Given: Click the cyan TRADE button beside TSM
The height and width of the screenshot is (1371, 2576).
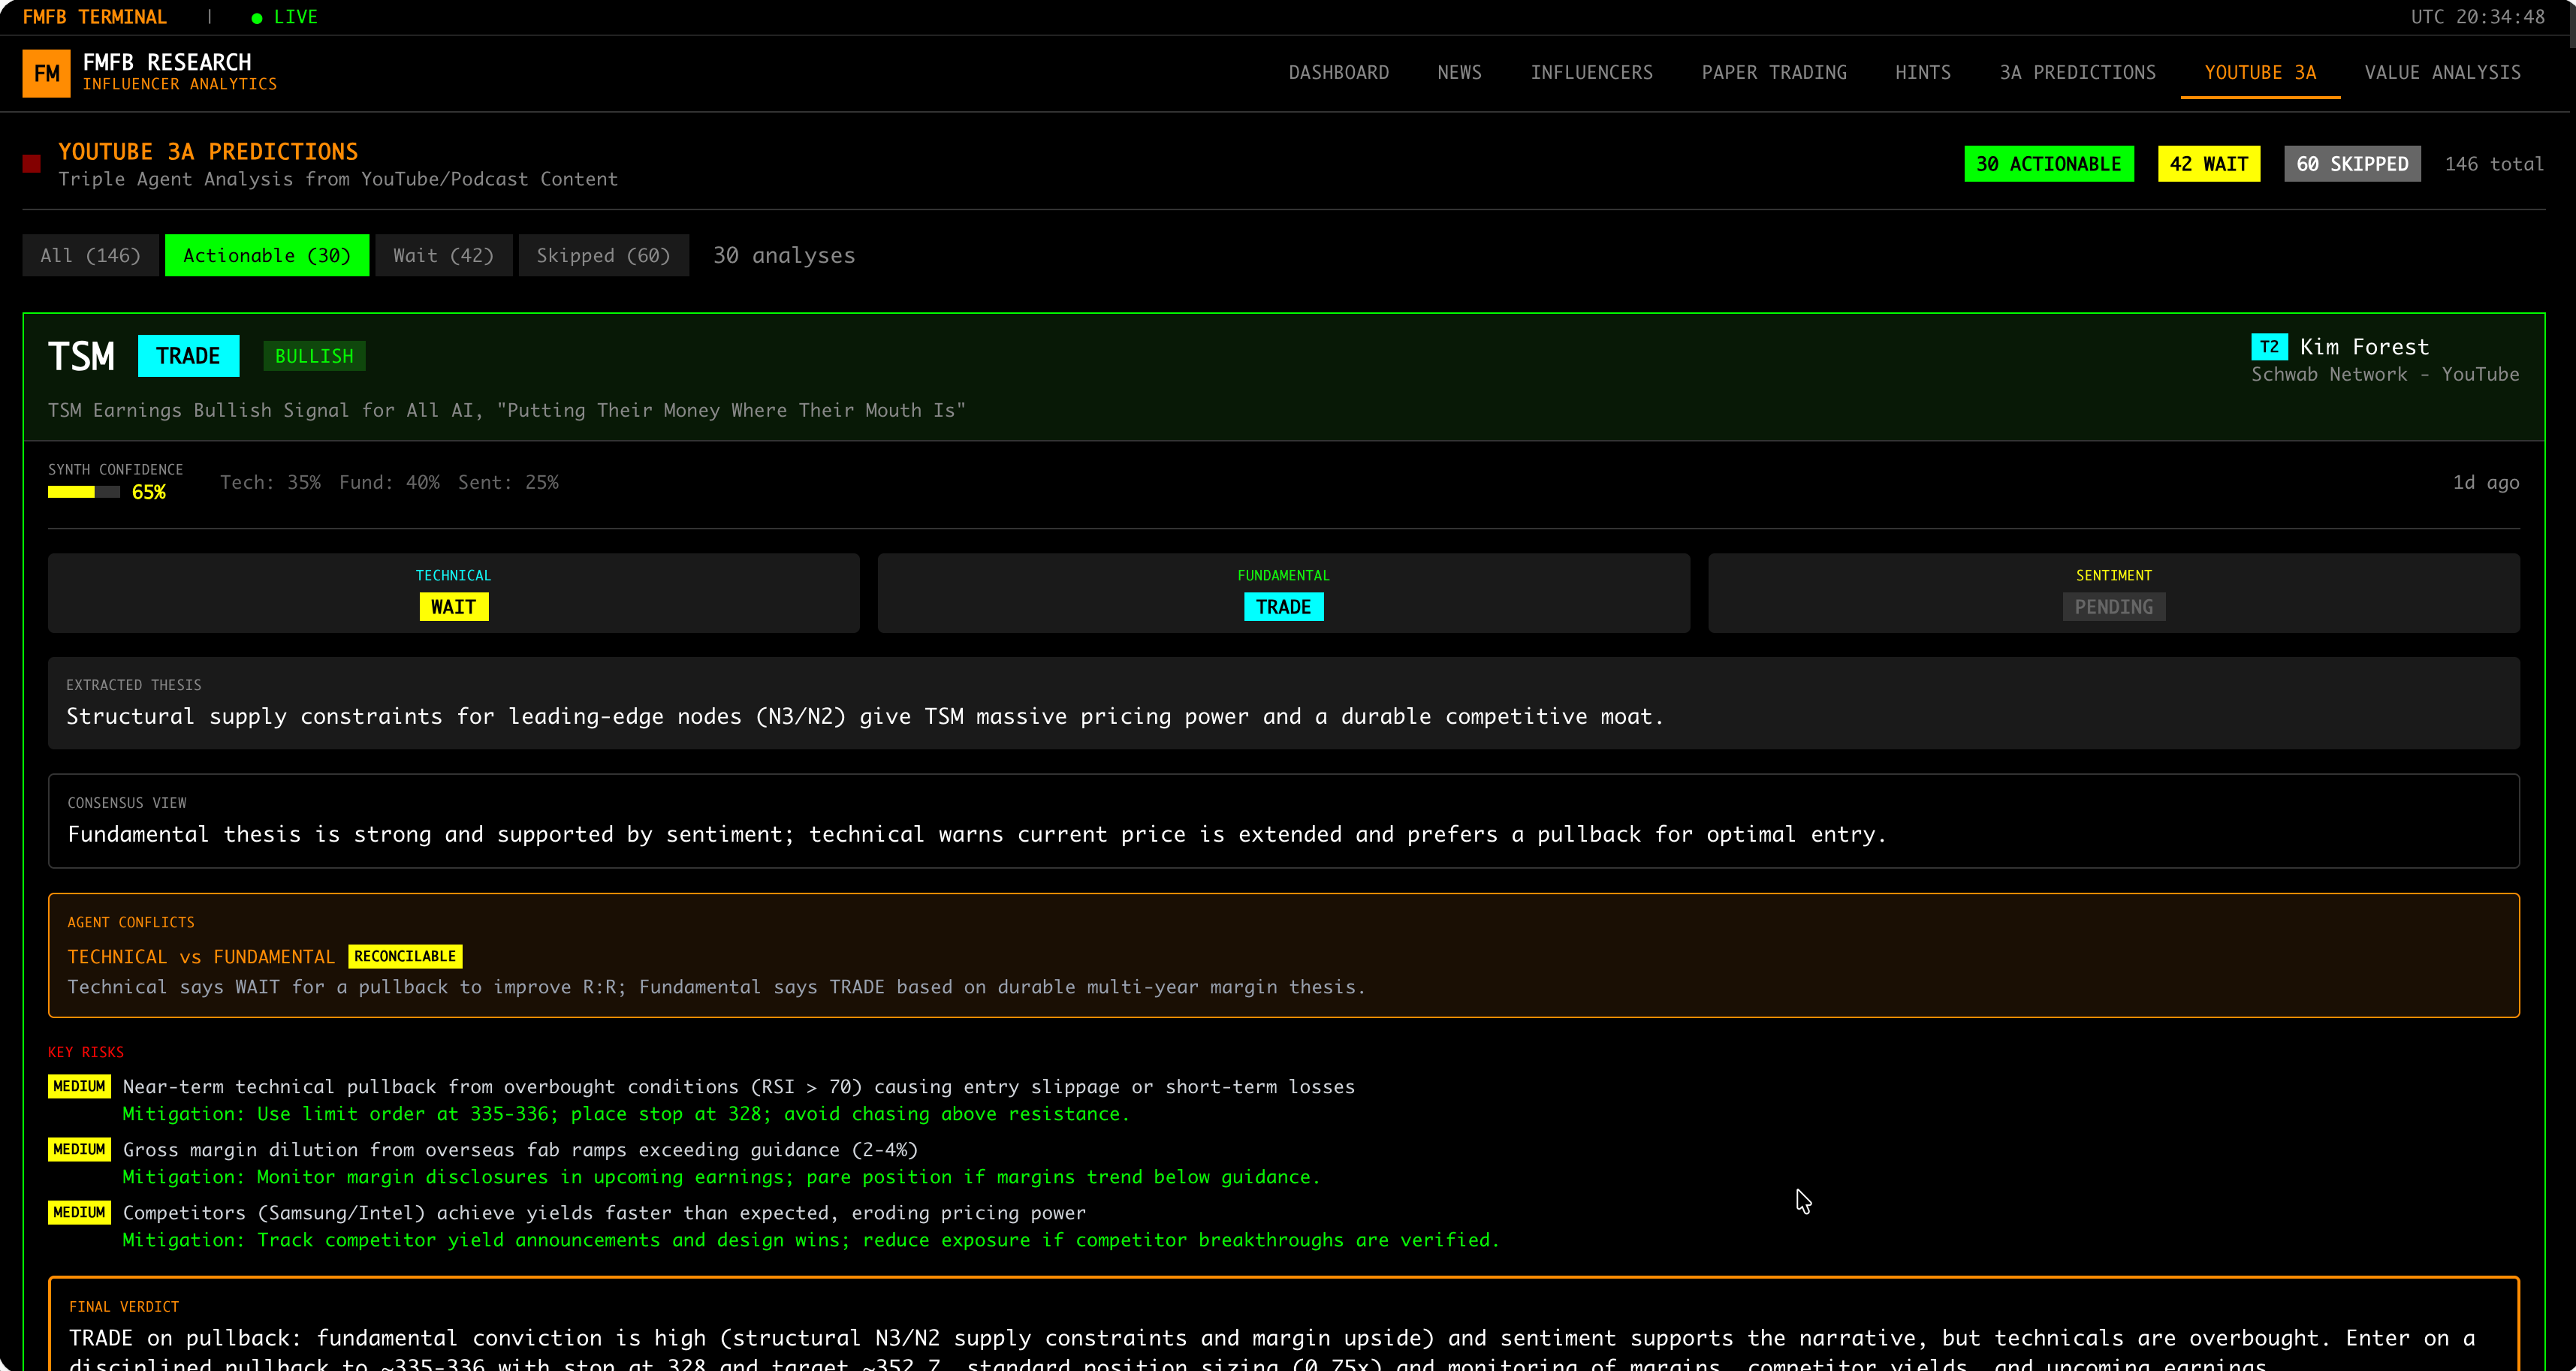Looking at the screenshot, I should coord(188,356).
